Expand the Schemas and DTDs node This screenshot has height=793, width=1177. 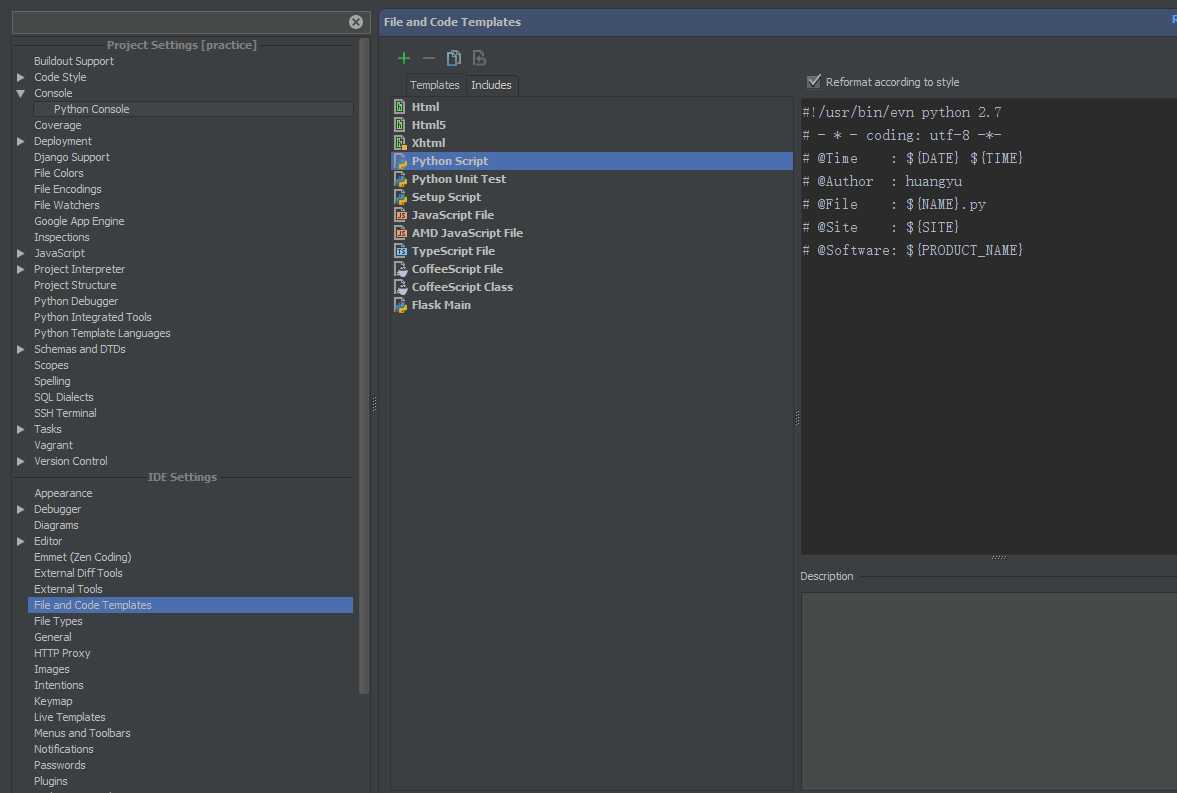point(20,349)
